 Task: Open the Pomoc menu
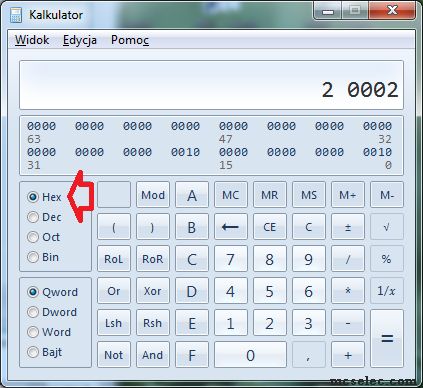130,40
